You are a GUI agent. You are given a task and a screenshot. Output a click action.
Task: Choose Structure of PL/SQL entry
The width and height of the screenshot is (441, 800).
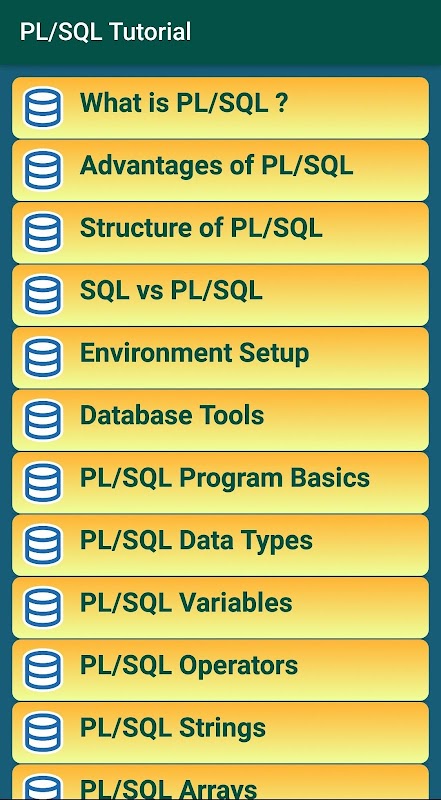[x=220, y=233]
